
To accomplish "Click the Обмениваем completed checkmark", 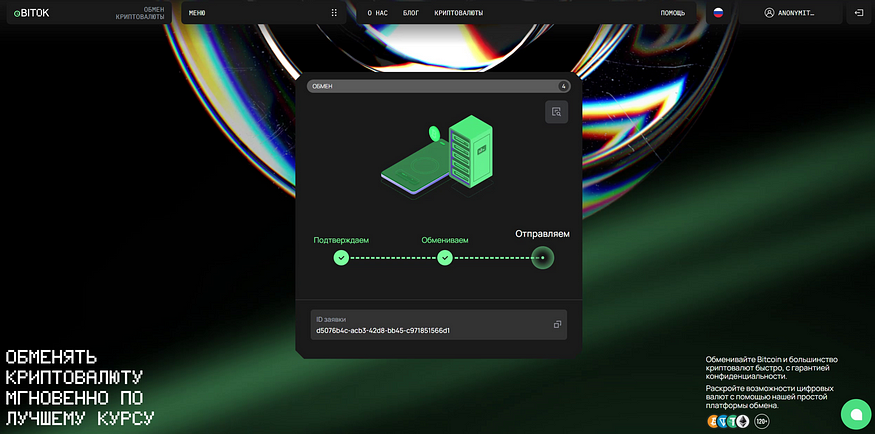I will pyautogui.click(x=445, y=258).
